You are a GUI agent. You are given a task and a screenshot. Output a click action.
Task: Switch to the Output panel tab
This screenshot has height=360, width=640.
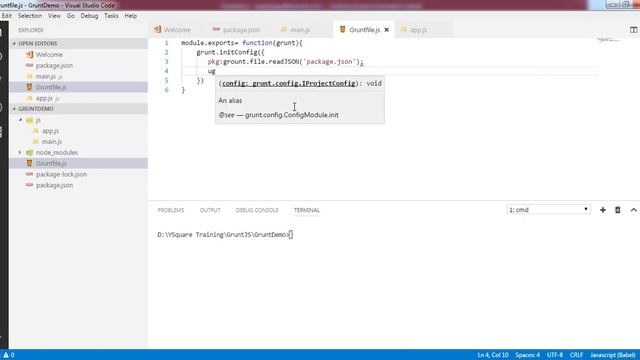click(210, 210)
